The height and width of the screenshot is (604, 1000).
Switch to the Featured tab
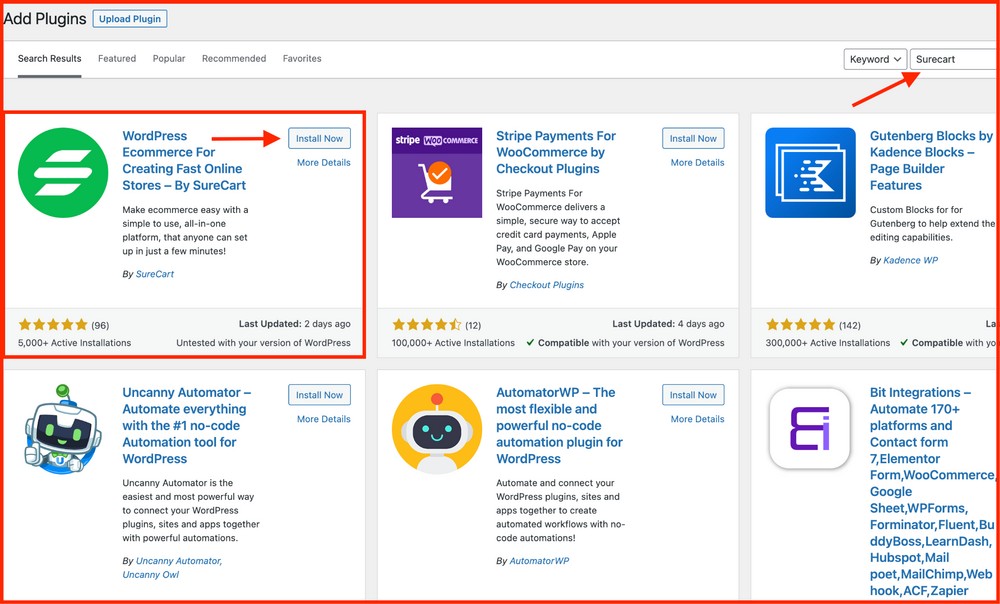point(117,59)
